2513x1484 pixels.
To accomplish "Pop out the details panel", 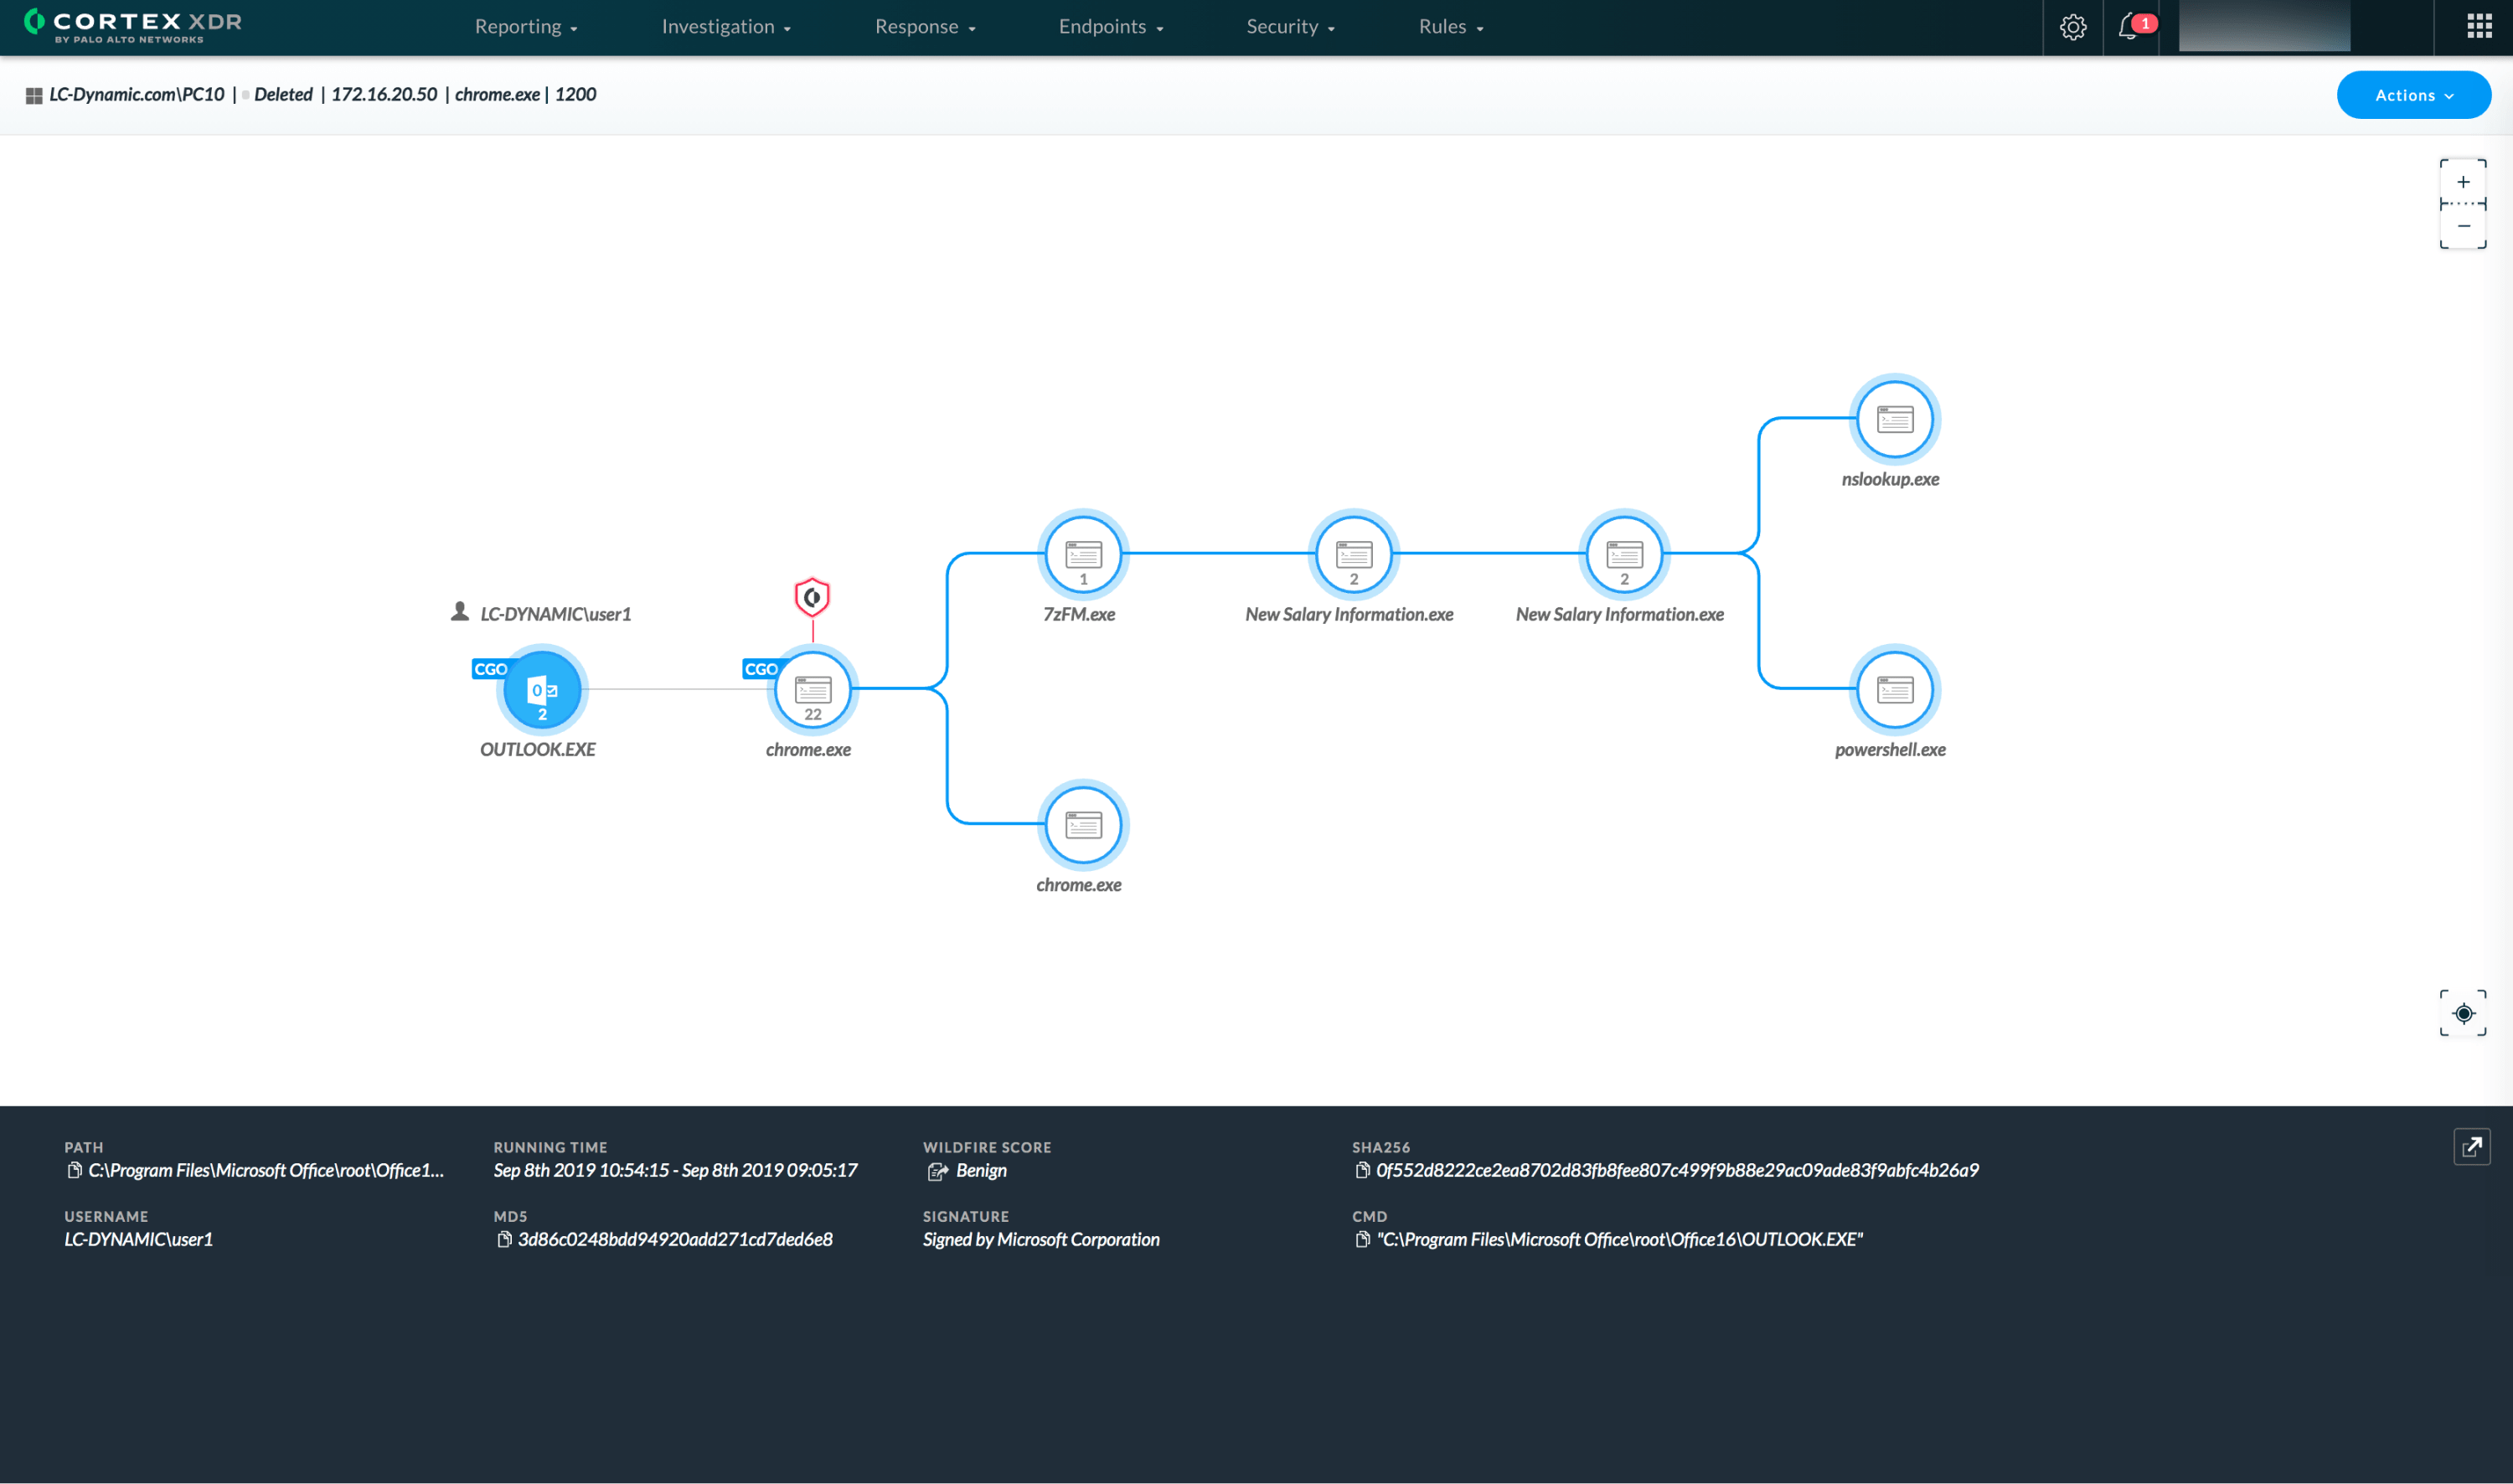I will (2471, 1147).
